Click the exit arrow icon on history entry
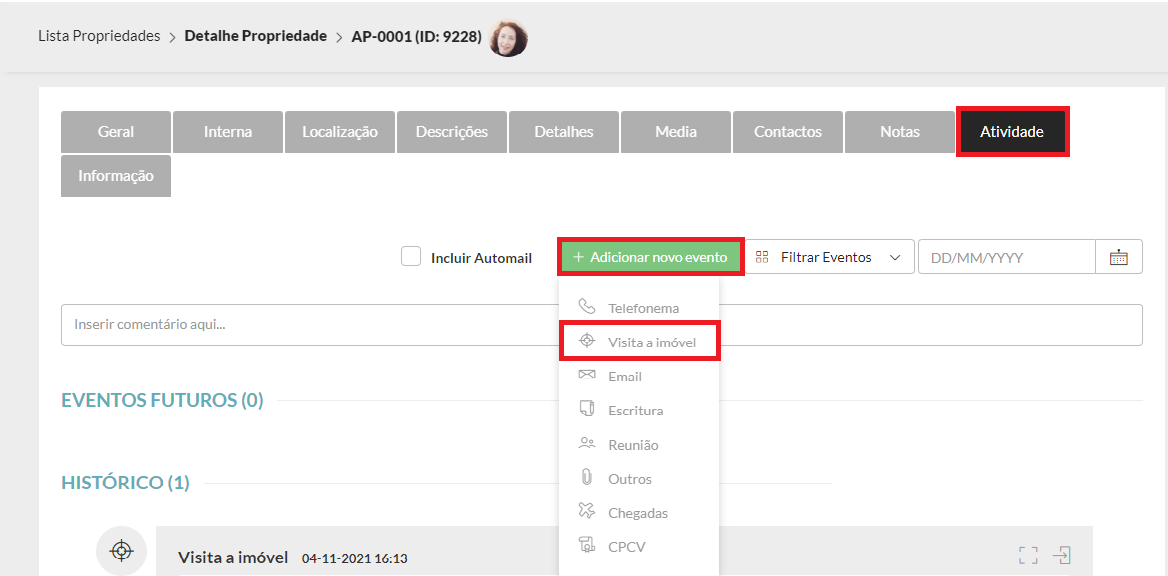This screenshot has width=1168, height=576. 1062,555
